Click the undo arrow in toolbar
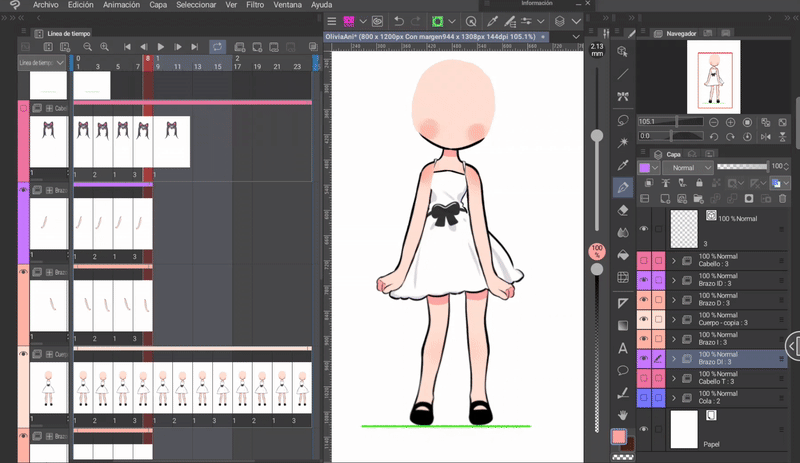 (399, 21)
